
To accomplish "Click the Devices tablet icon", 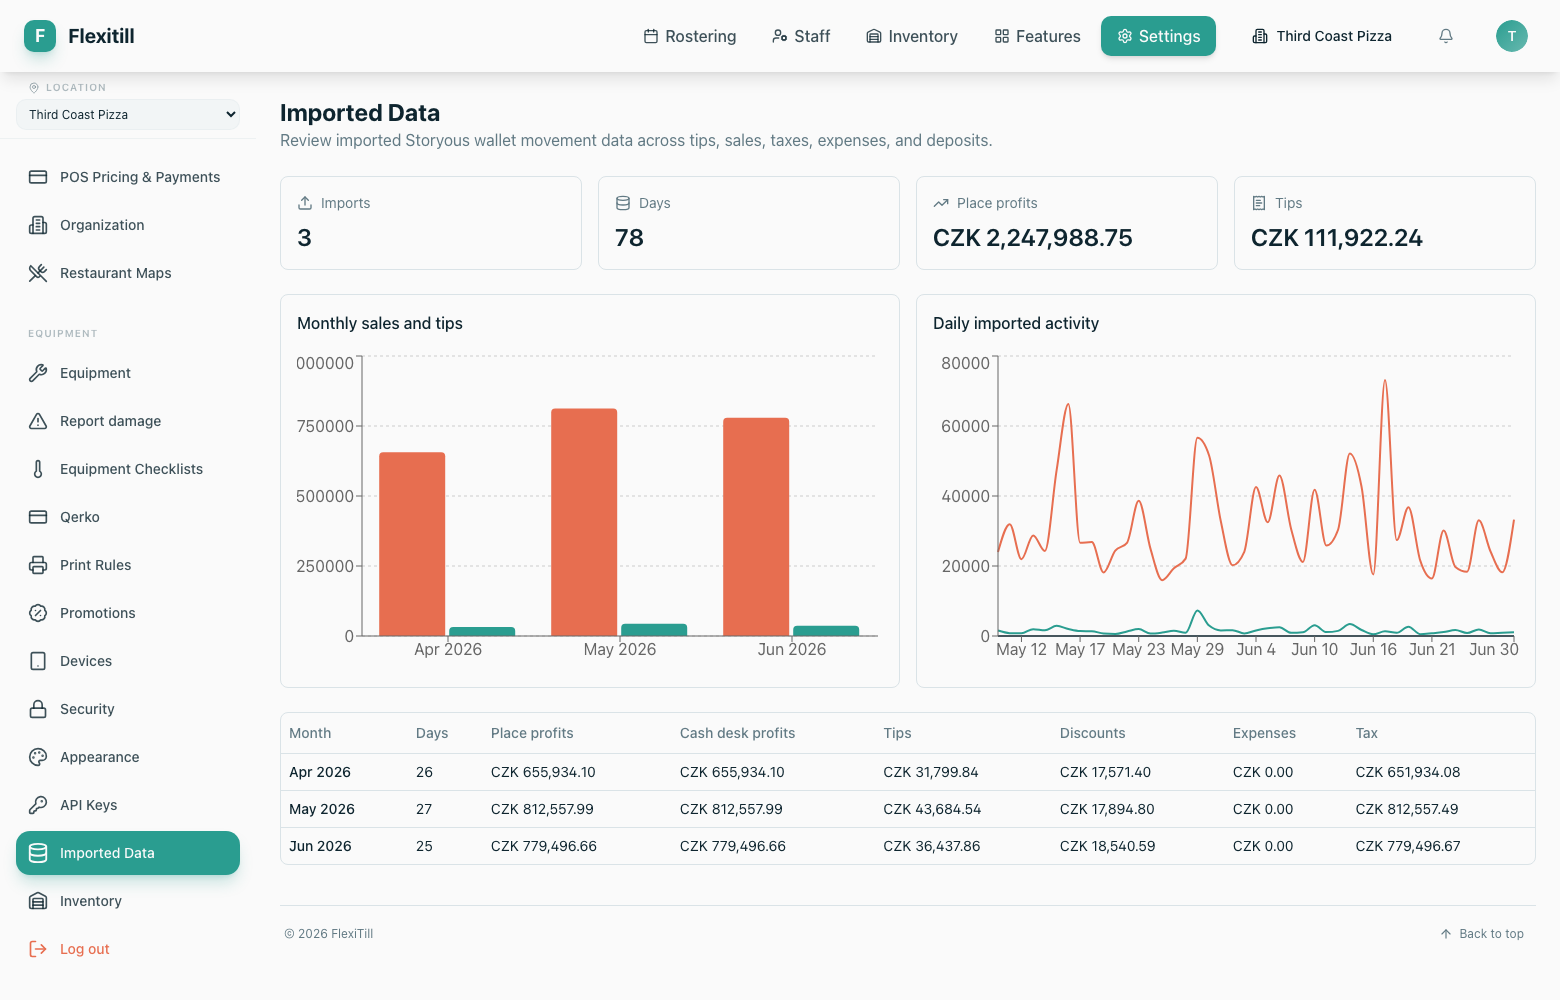I will pos(38,661).
